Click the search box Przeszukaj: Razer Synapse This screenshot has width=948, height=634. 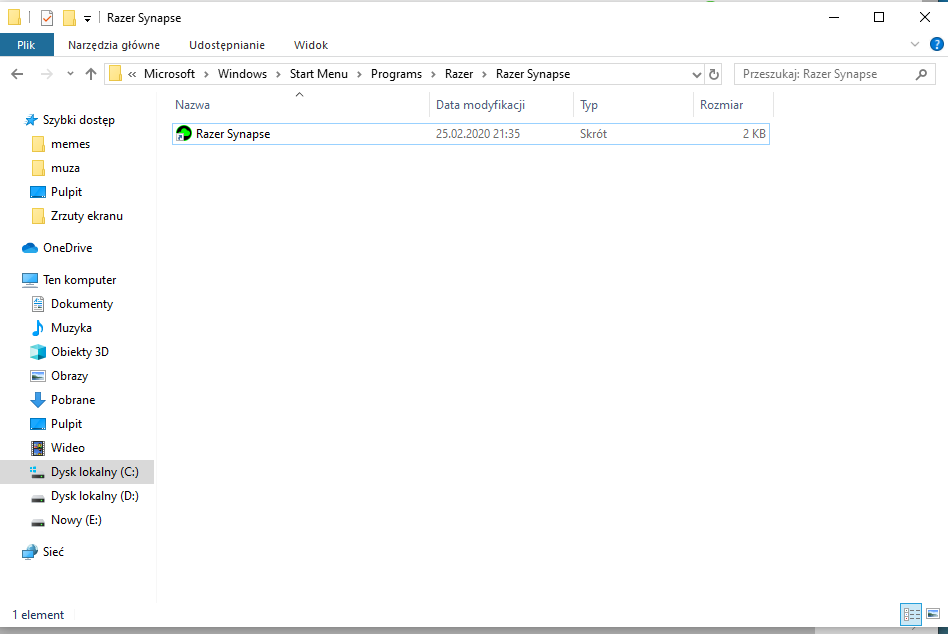[832, 74]
